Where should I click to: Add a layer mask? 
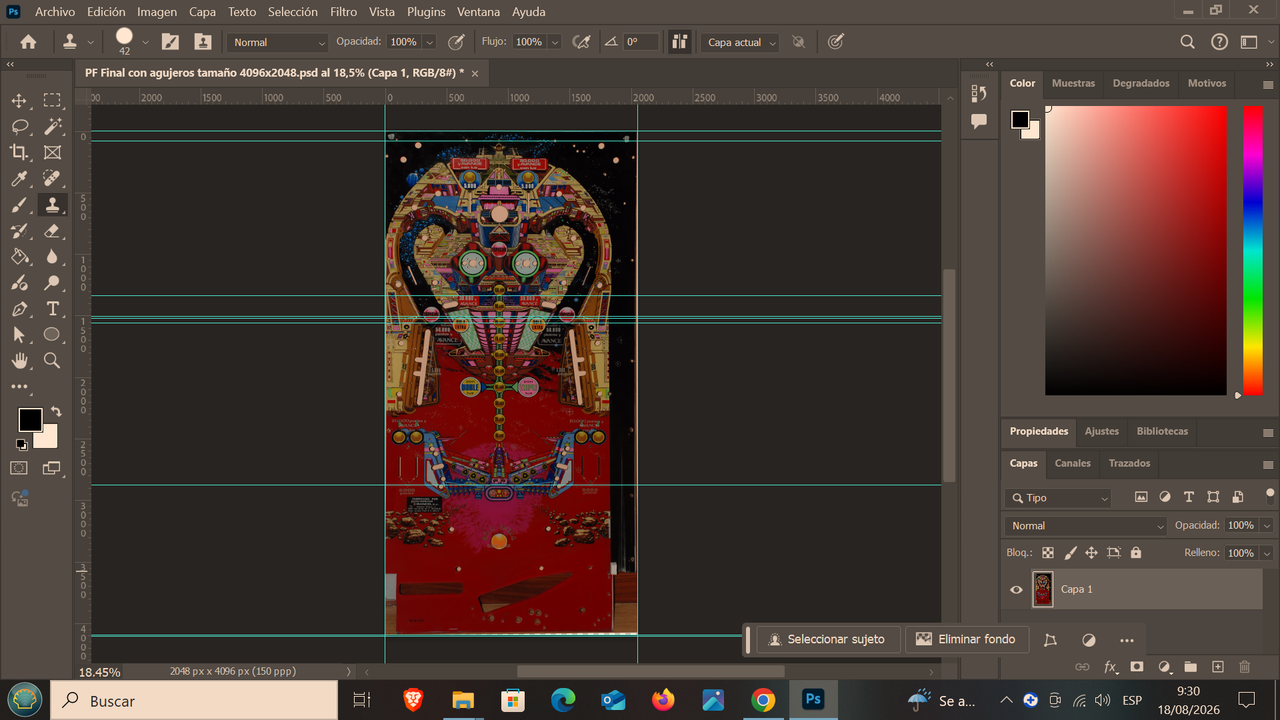click(1137, 667)
